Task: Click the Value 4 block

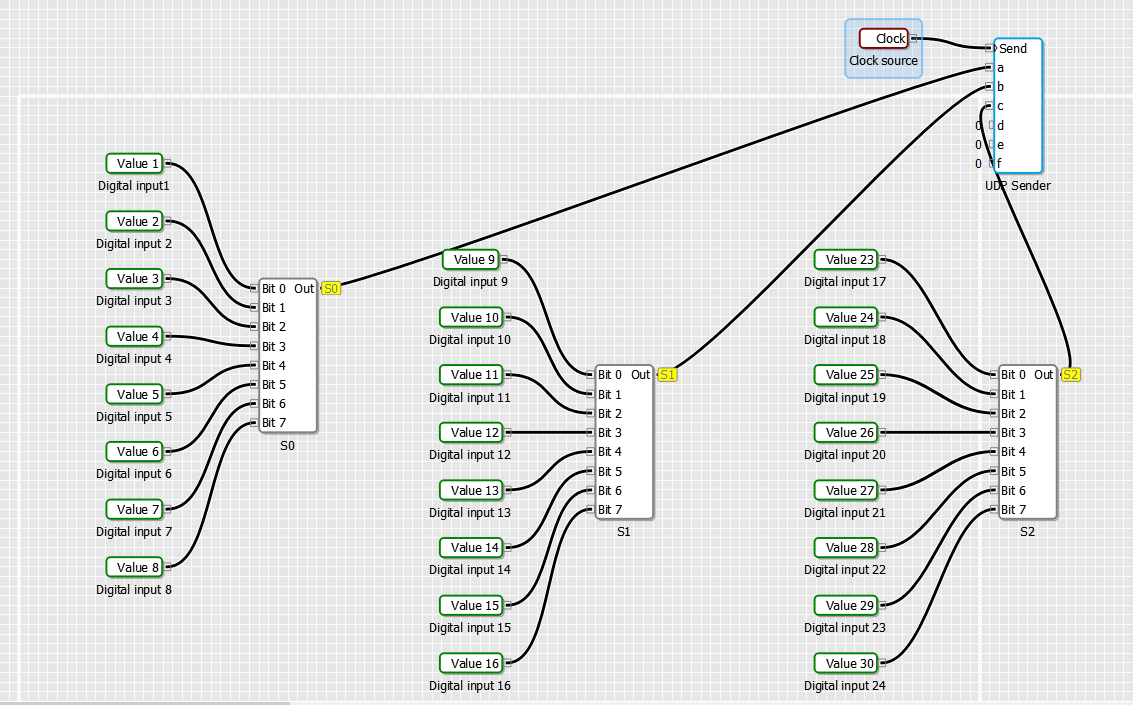Action: click(134, 336)
